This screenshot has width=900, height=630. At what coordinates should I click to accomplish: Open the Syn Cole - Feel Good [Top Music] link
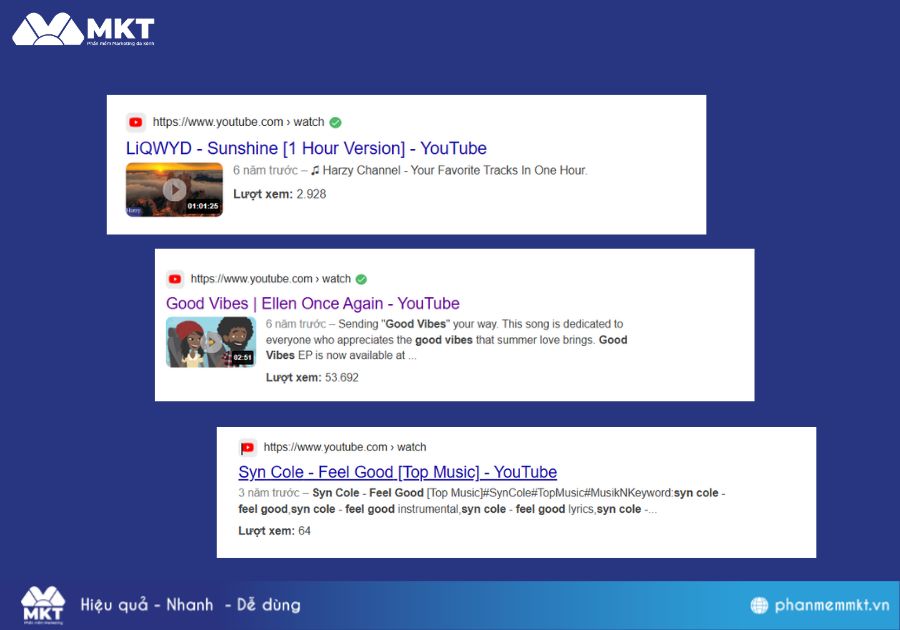pyautogui.click(x=397, y=472)
